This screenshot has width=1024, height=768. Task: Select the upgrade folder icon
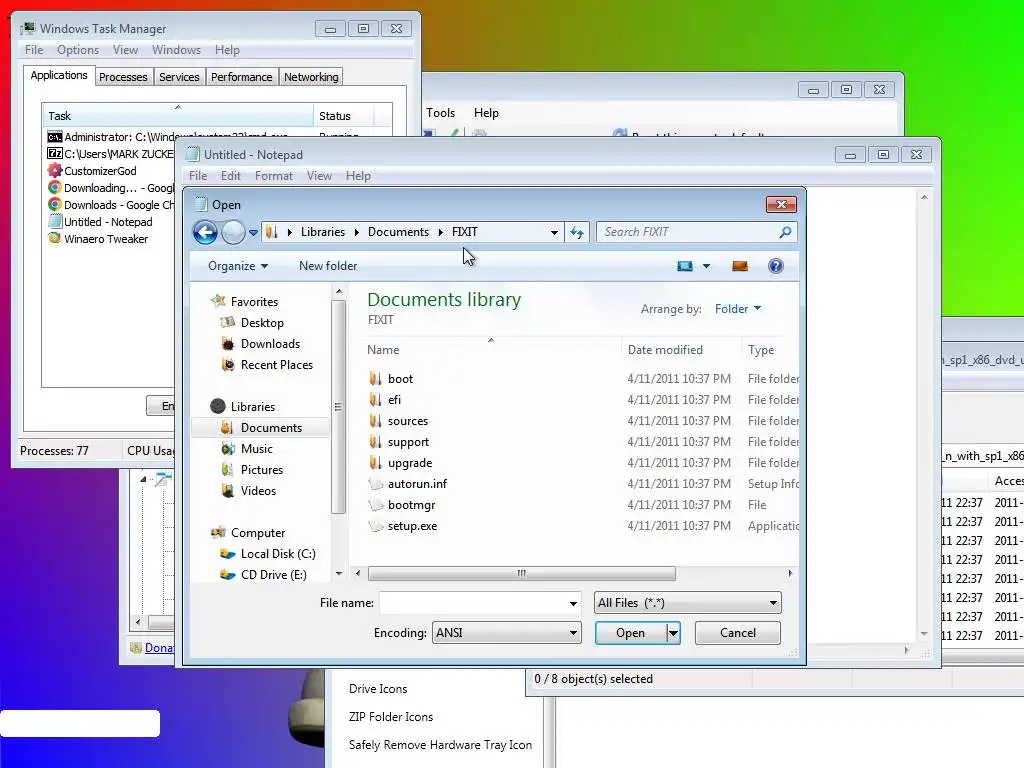pos(376,462)
